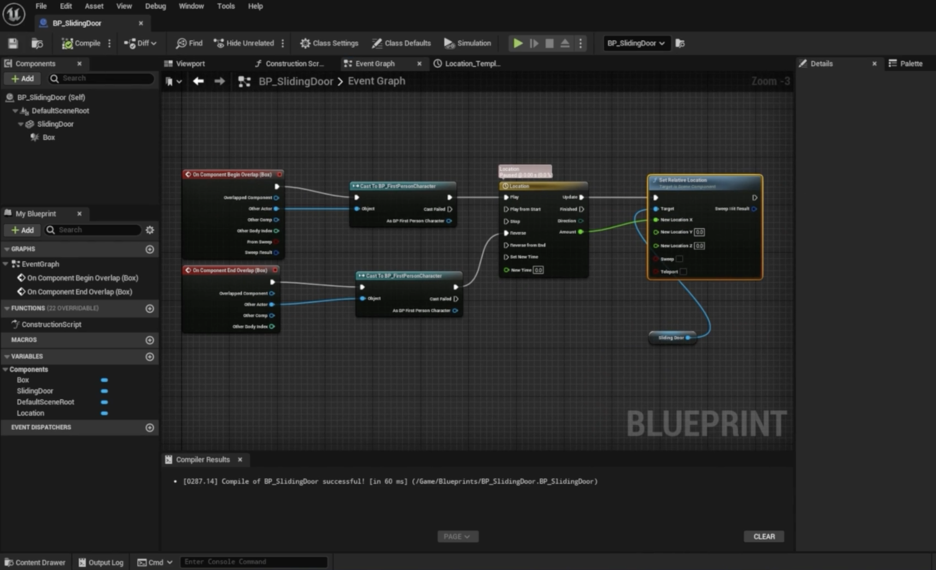Collapse the SlidingDoor component tree
The image size is (936, 570).
point(20,124)
